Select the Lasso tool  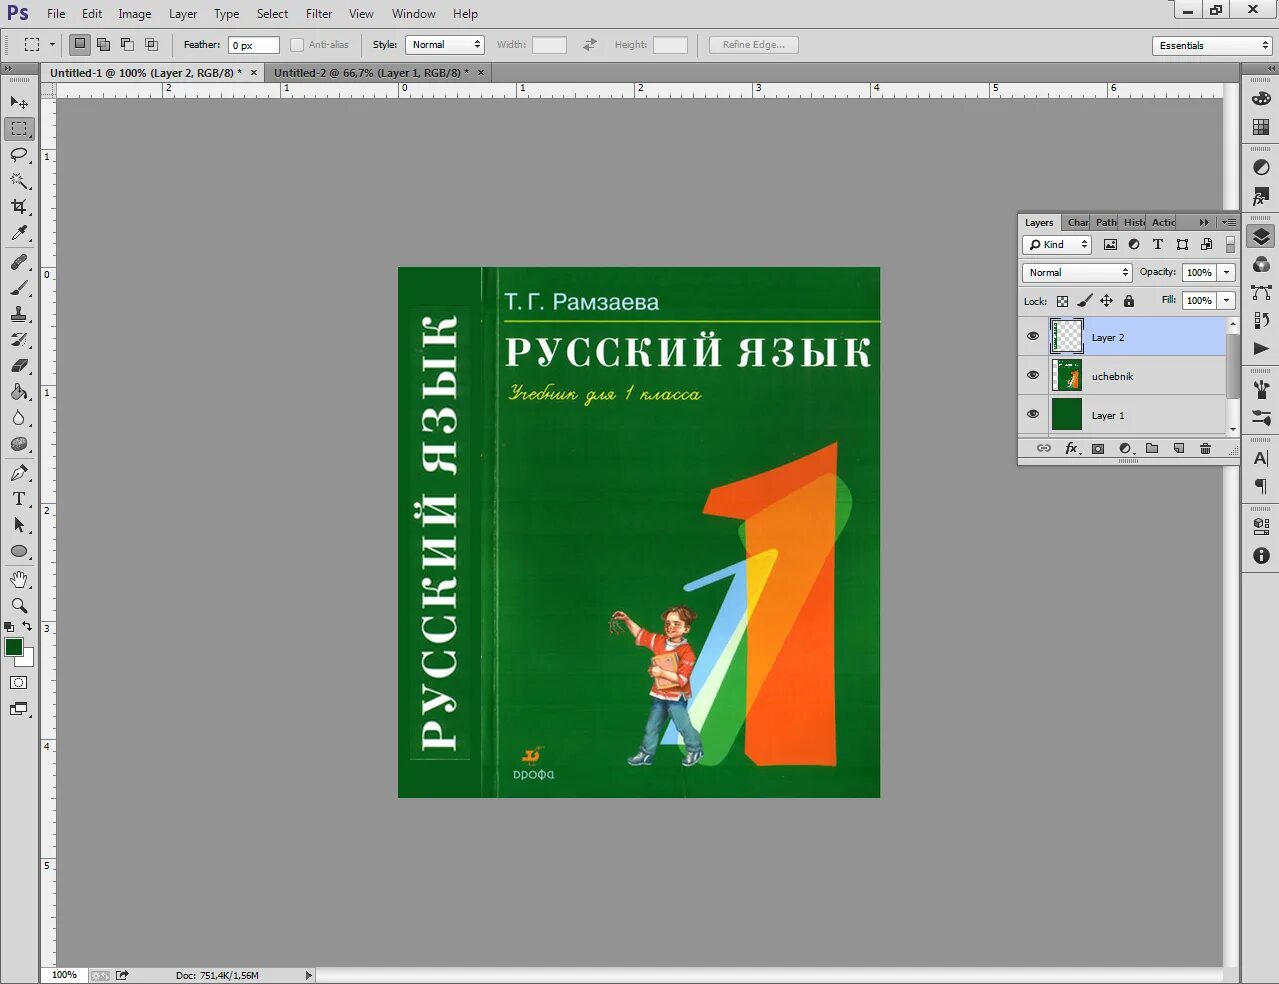point(19,155)
